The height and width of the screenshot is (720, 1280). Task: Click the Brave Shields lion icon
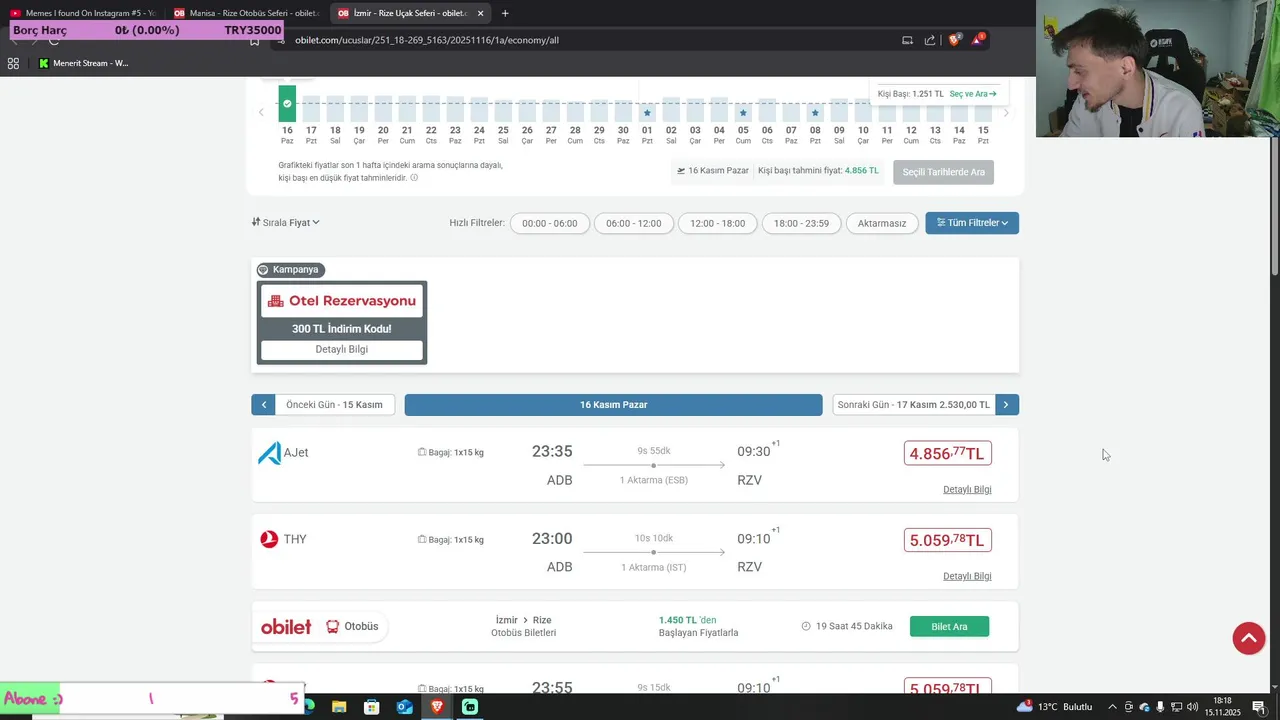955,40
